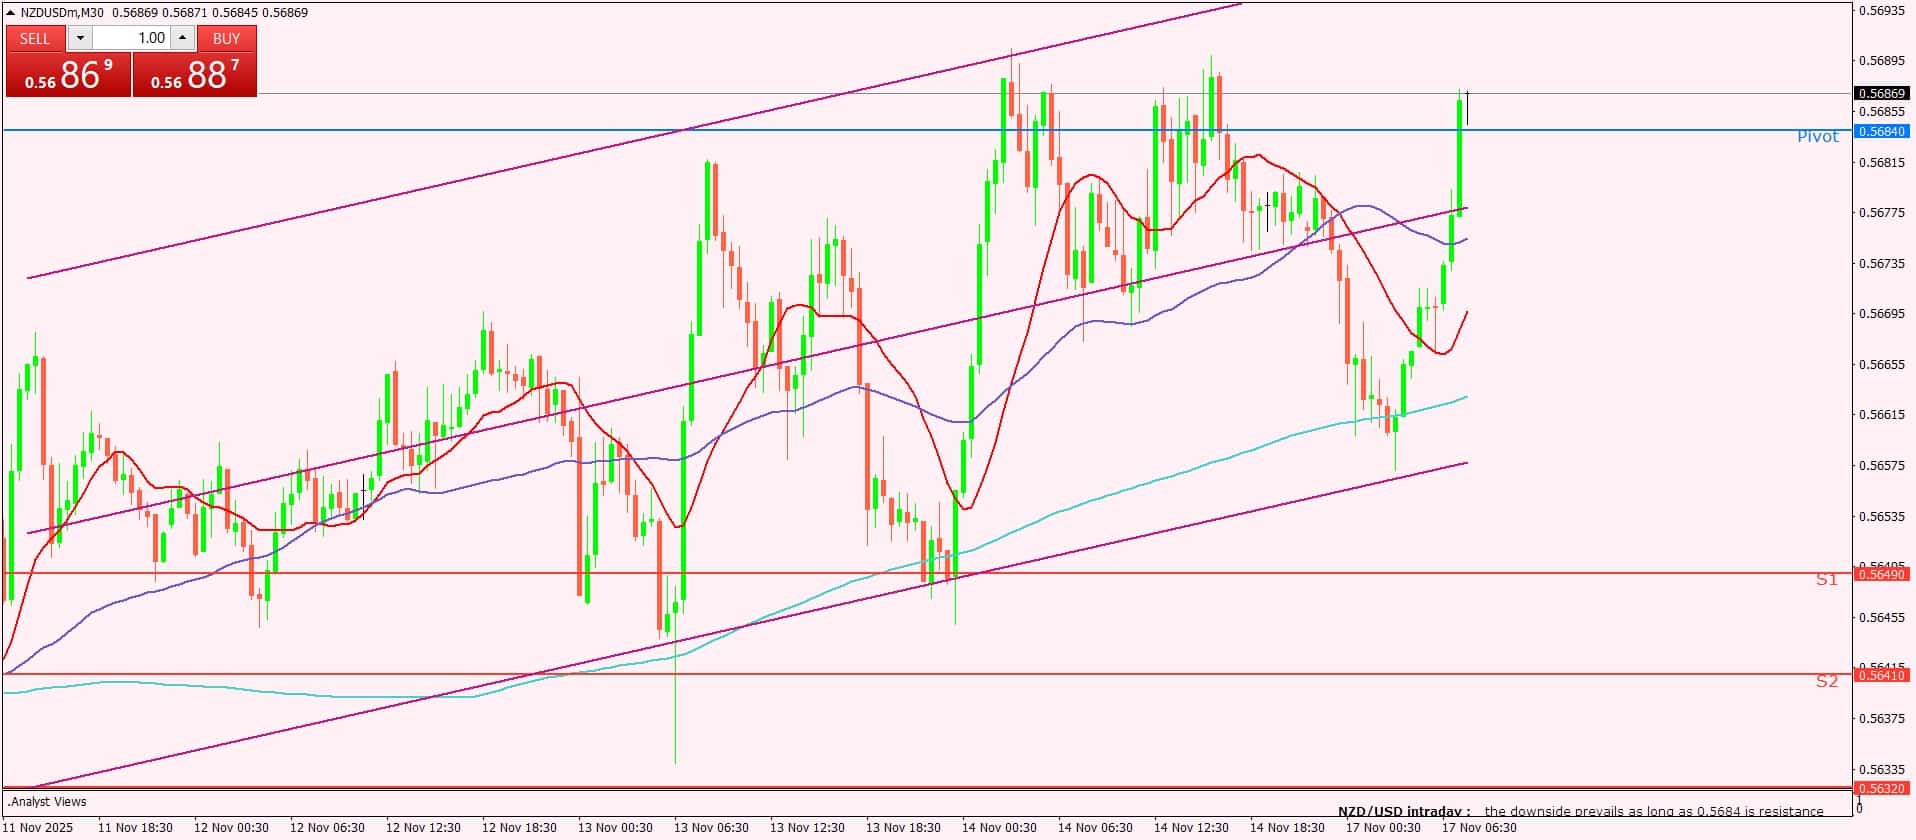Viewport: 1916px width, 840px height.
Task: Select the S2 support label
Action: 1826,681
